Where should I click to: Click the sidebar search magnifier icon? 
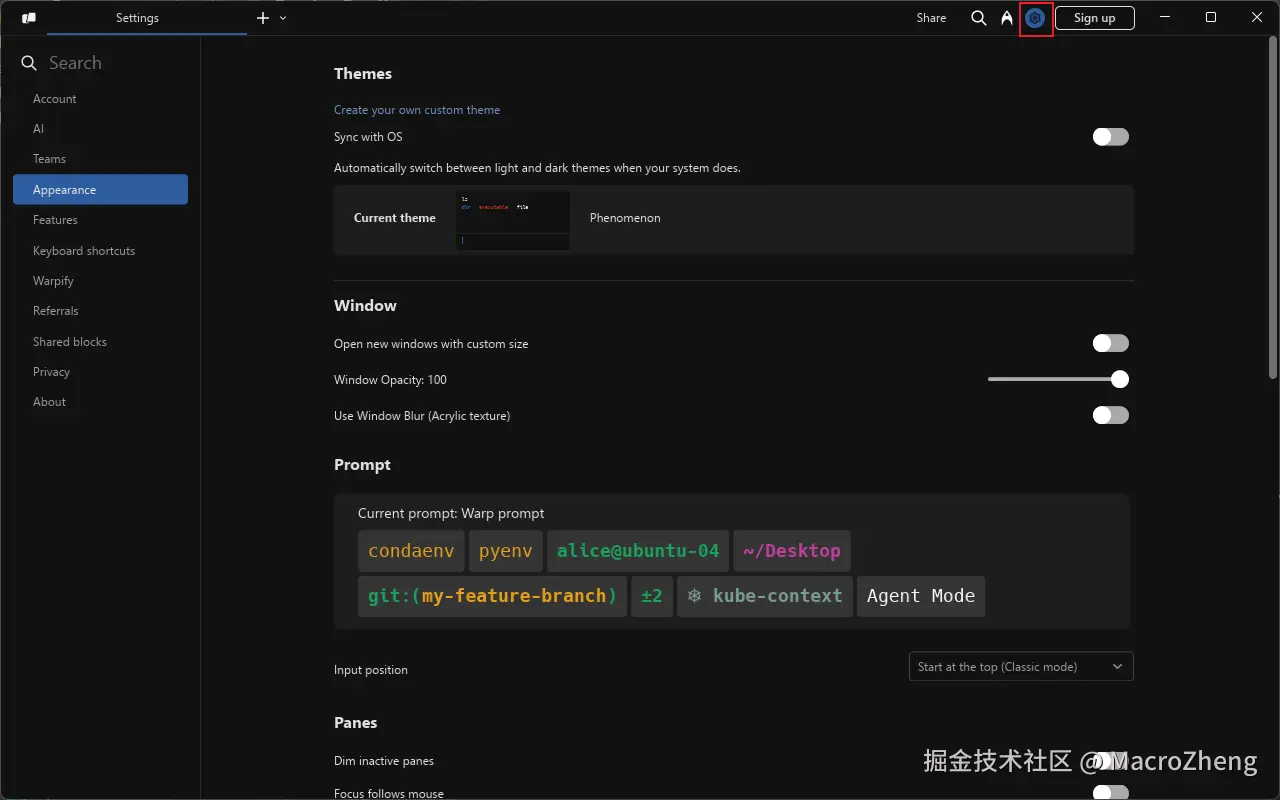29,63
